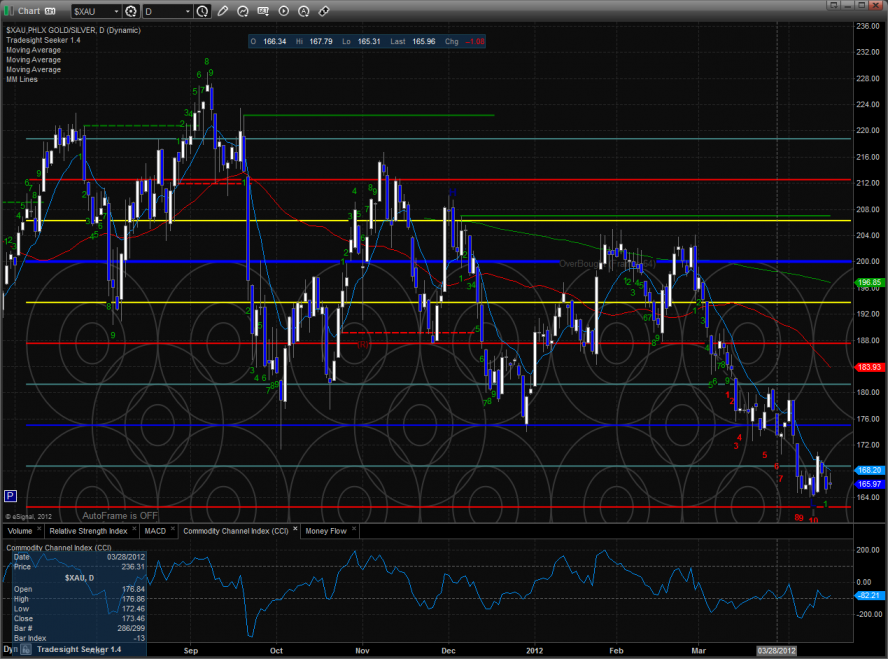
Task: Open the symbol settings gear icon
Action: tap(131, 11)
